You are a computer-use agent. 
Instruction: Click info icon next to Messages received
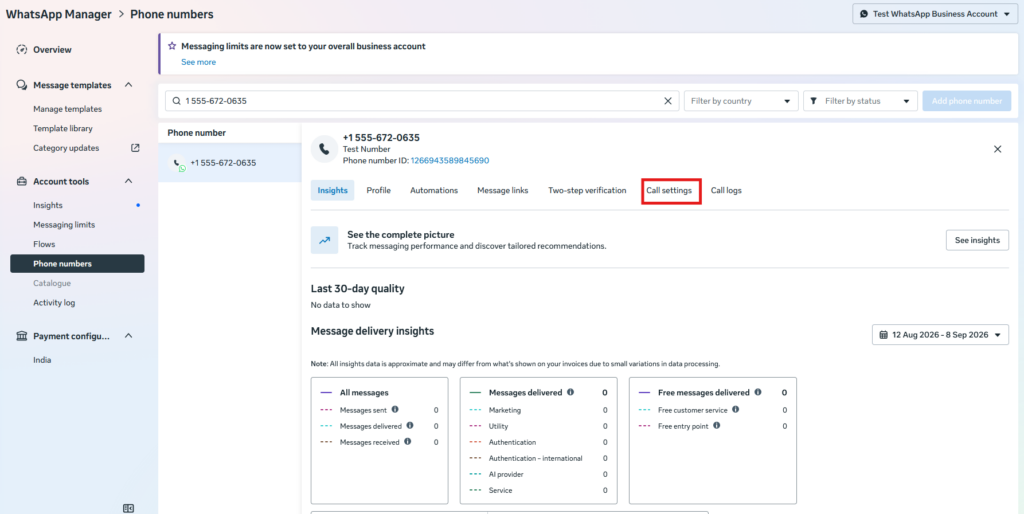(408, 442)
